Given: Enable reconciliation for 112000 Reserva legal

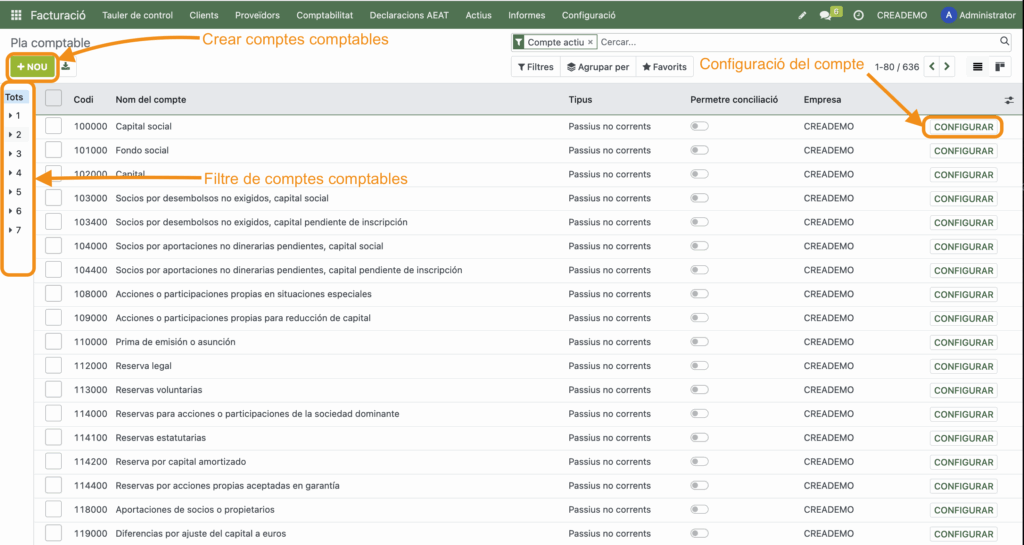Looking at the screenshot, I should coord(699,366).
